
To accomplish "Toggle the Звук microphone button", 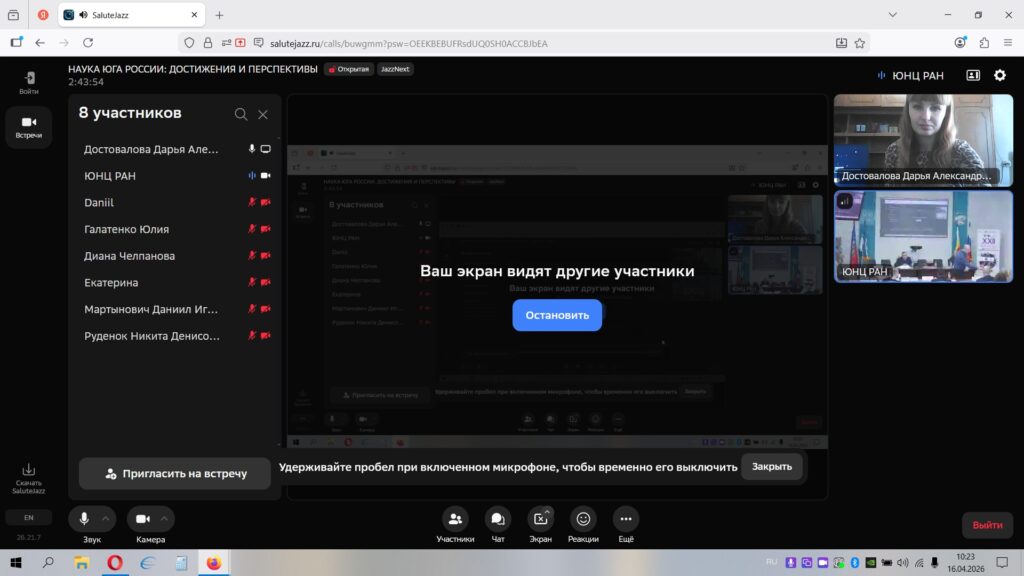I will (x=84, y=519).
